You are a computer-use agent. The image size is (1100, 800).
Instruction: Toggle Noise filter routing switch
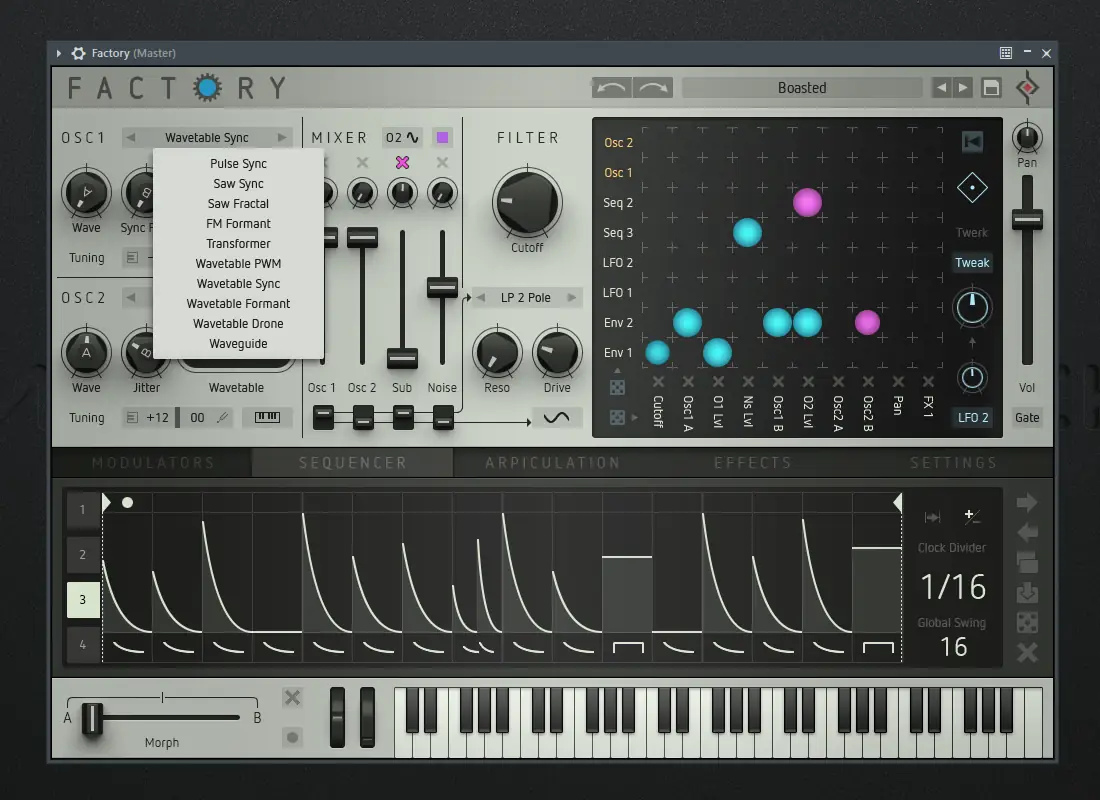(443, 418)
